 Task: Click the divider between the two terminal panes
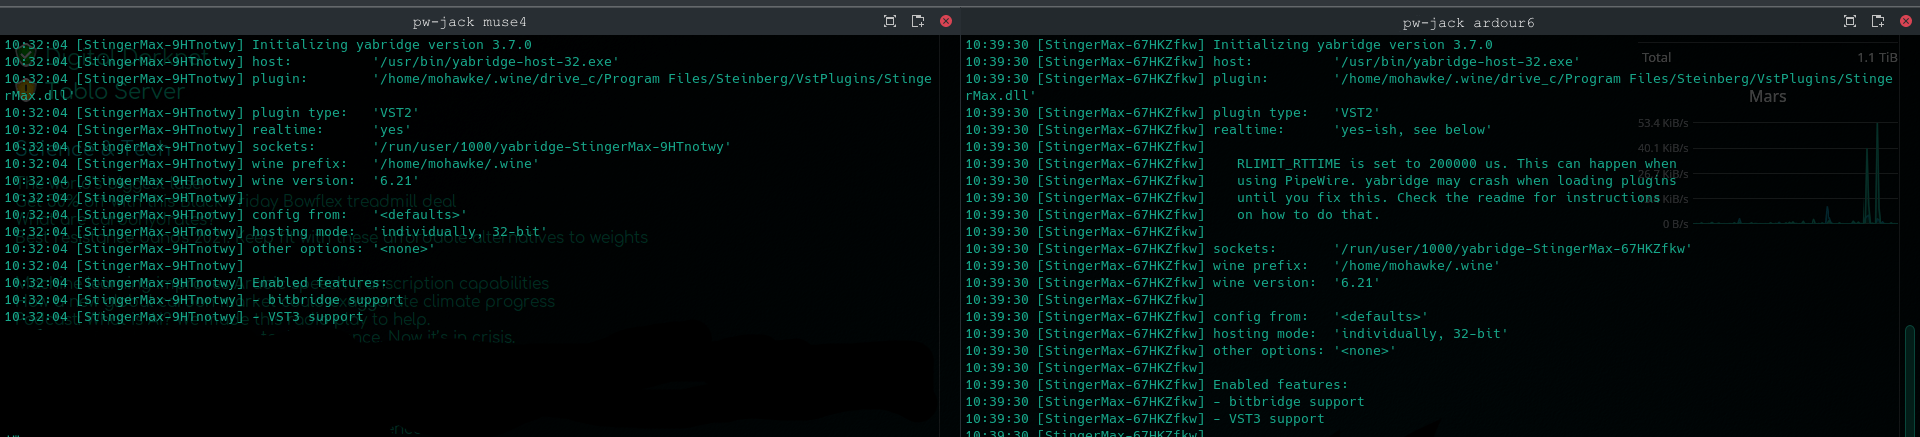(x=959, y=230)
